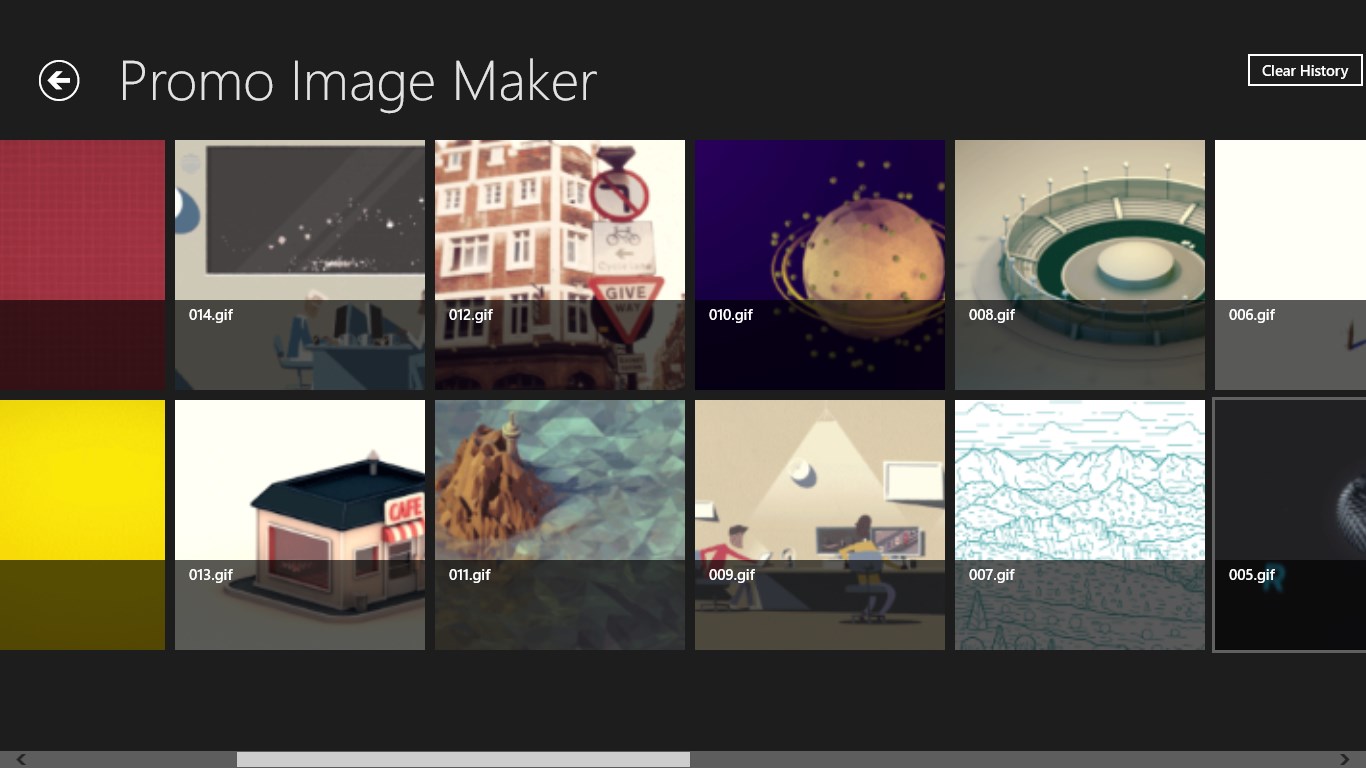Choose the 008.gif stadium thumbnail
Image resolution: width=1366 pixels, height=768 pixels.
tap(1080, 265)
